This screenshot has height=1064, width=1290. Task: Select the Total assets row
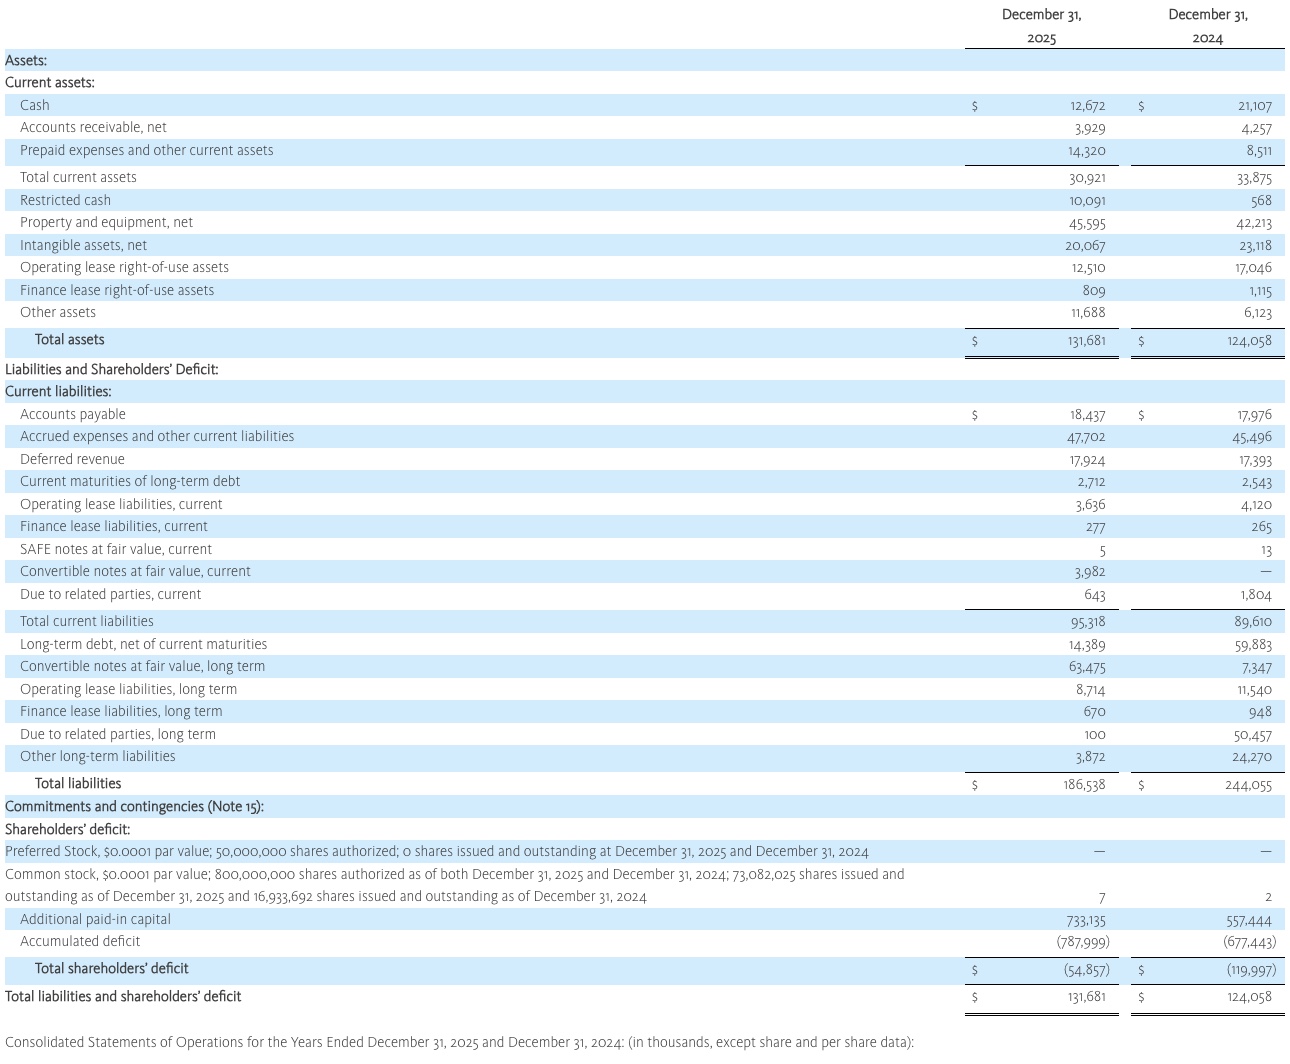coord(69,340)
